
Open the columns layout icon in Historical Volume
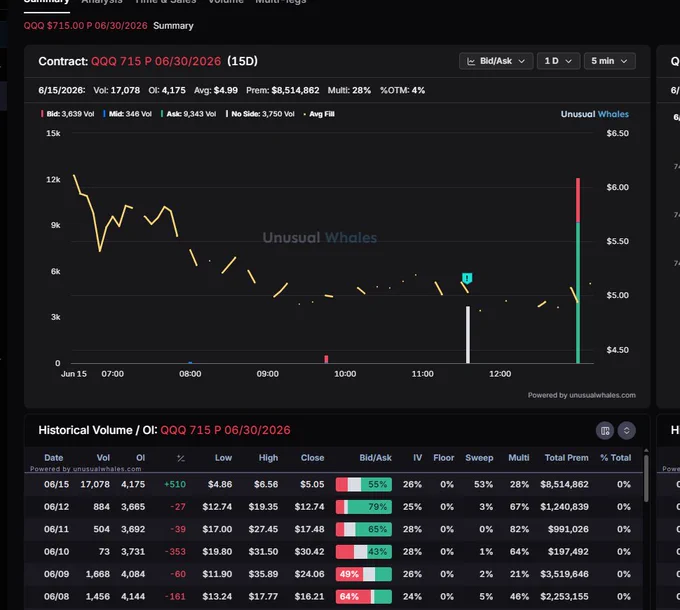point(605,431)
